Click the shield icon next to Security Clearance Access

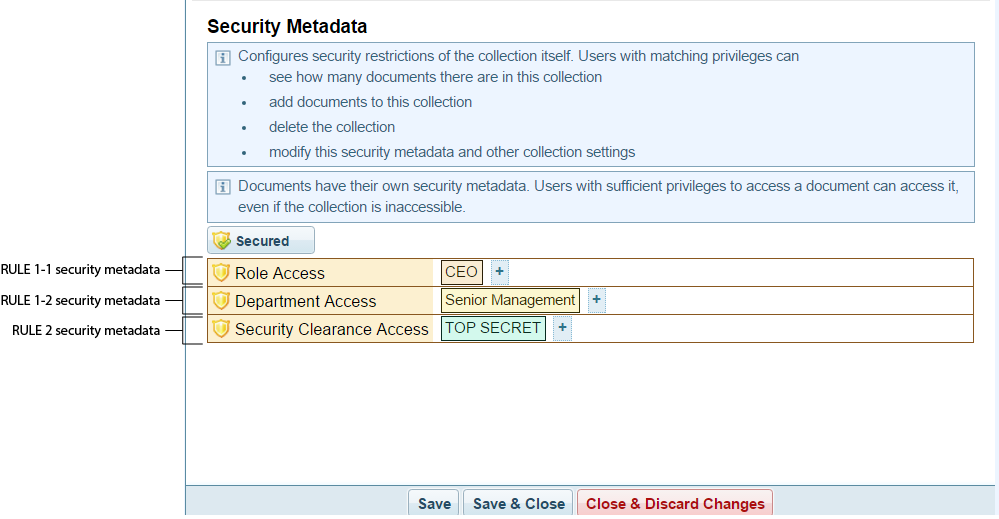[x=221, y=329]
